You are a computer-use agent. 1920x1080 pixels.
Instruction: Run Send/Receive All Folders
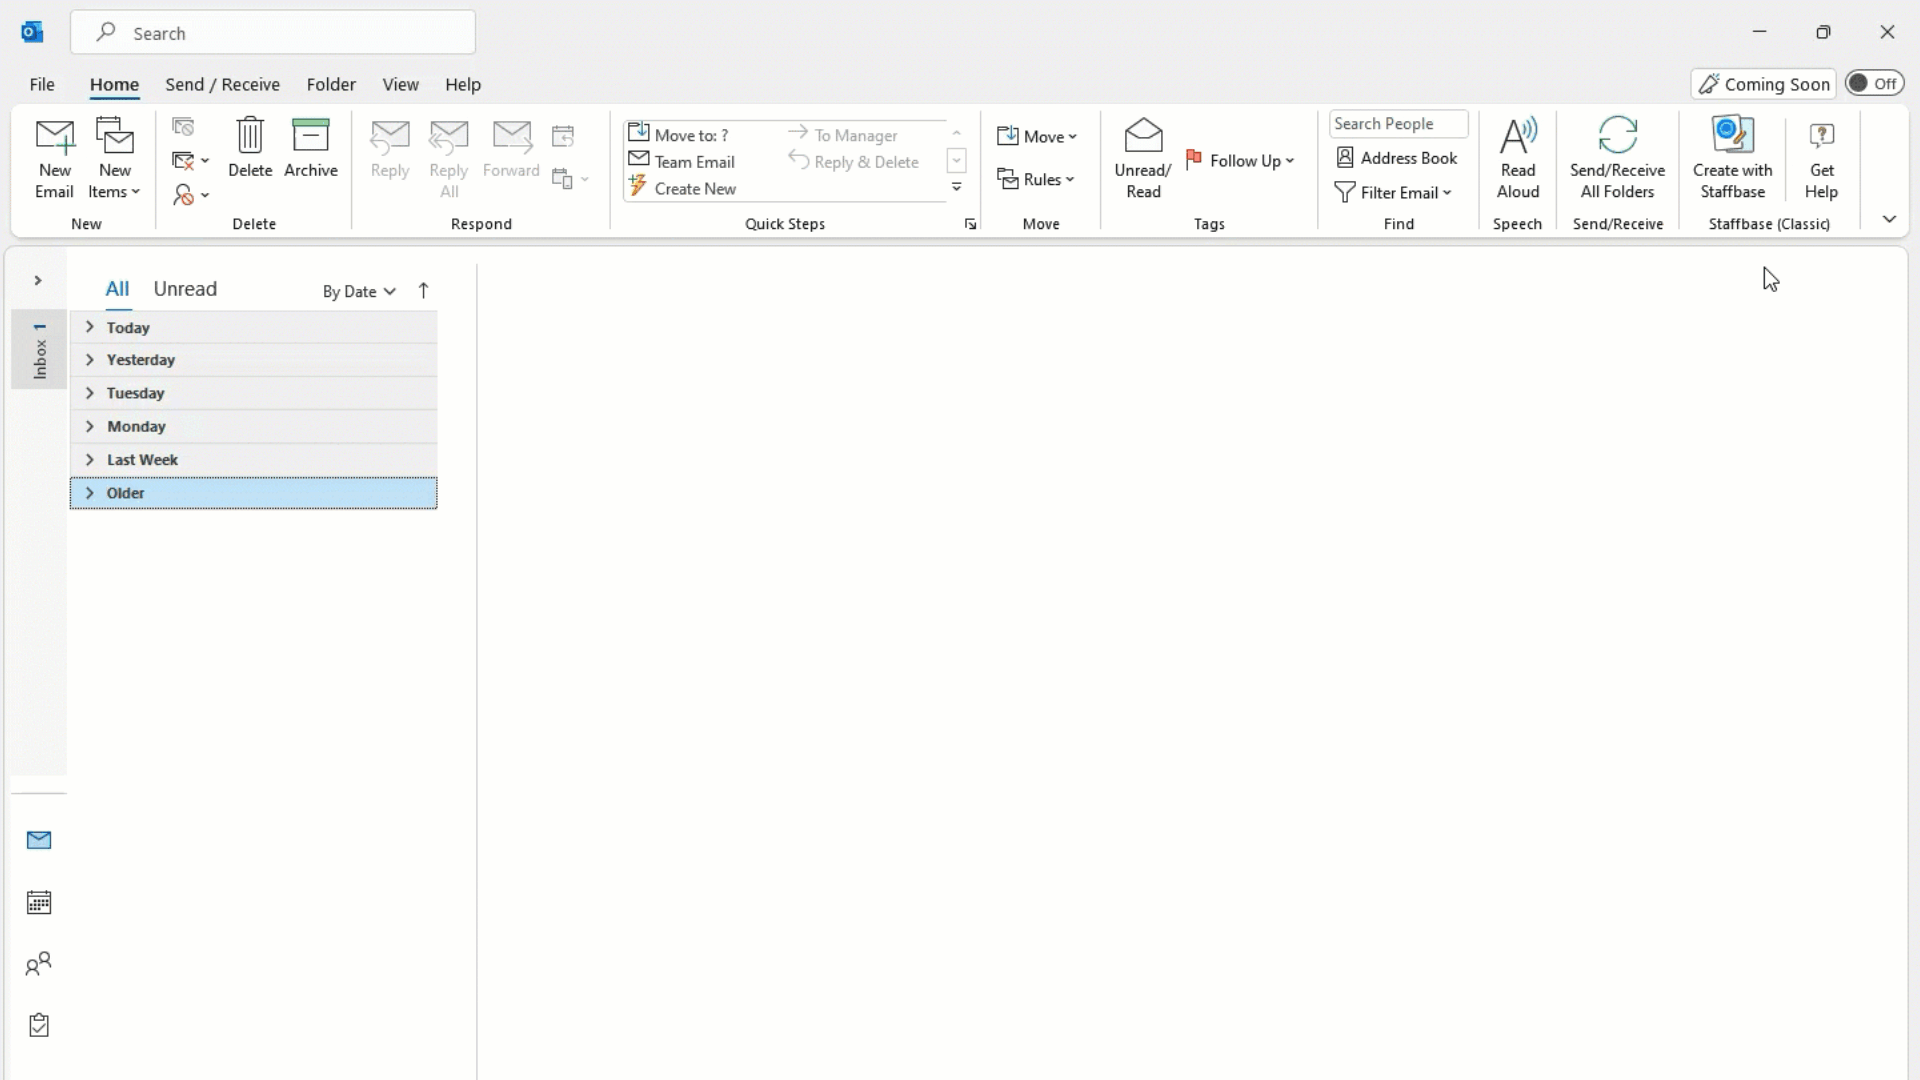click(x=1617, y=158)
